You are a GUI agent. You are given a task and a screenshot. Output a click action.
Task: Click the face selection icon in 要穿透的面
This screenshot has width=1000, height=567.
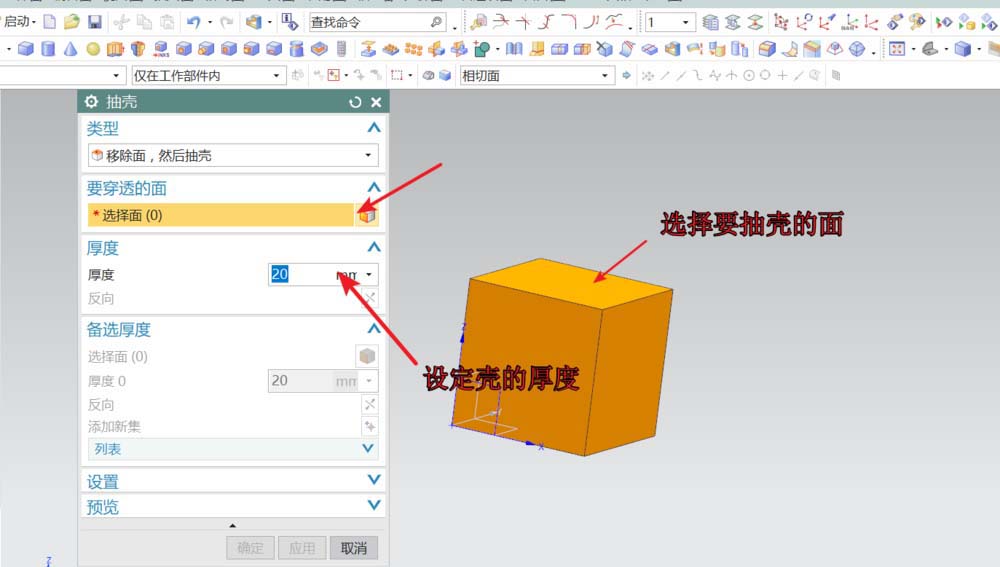tap(367, 215)
